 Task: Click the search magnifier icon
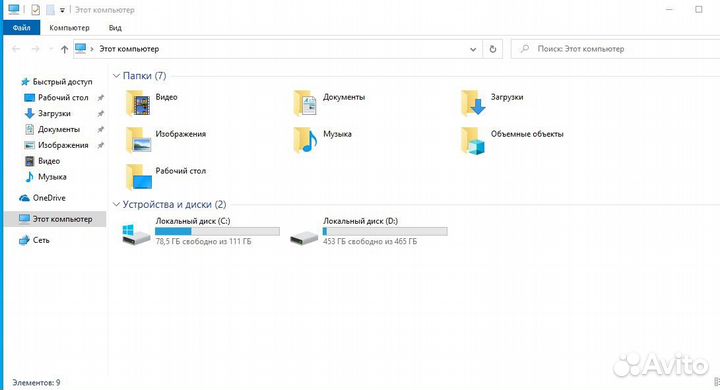point(525,48)
